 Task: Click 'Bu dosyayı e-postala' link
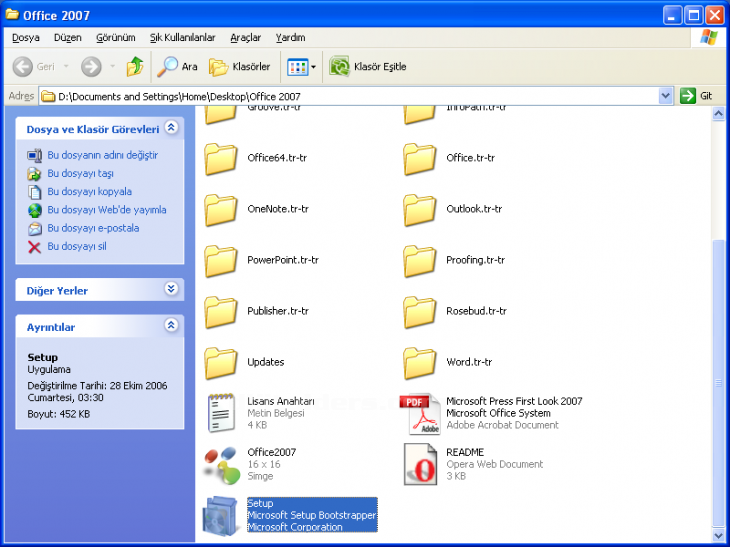(93, 228)
